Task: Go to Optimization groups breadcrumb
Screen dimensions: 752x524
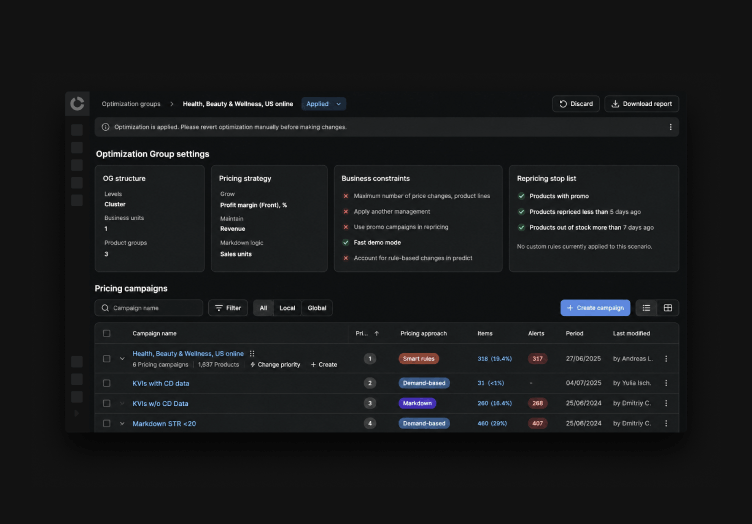Action: [x=131, y=104]
